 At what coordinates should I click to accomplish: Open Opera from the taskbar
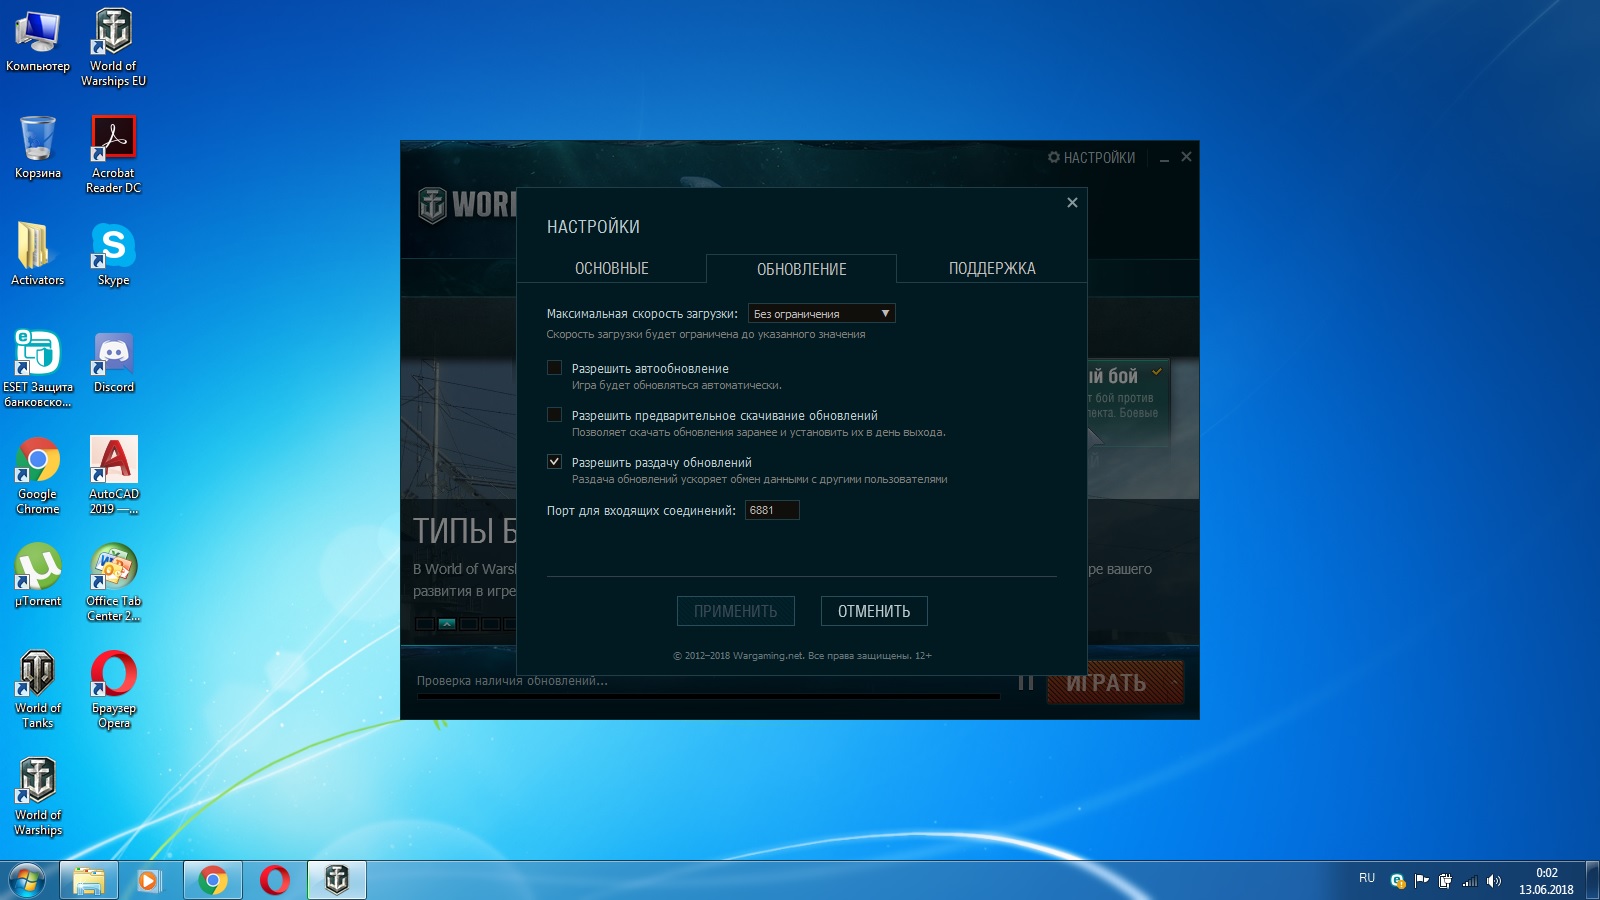[x=274, y=880]
